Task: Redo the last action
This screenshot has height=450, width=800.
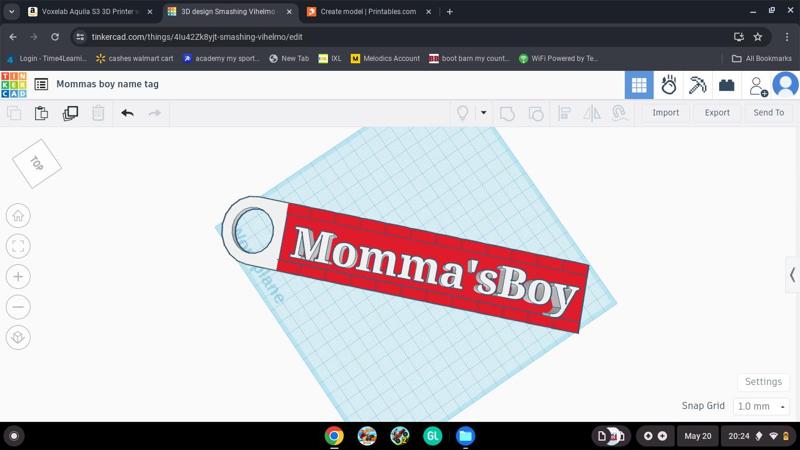Action: [x=155, y=113]
